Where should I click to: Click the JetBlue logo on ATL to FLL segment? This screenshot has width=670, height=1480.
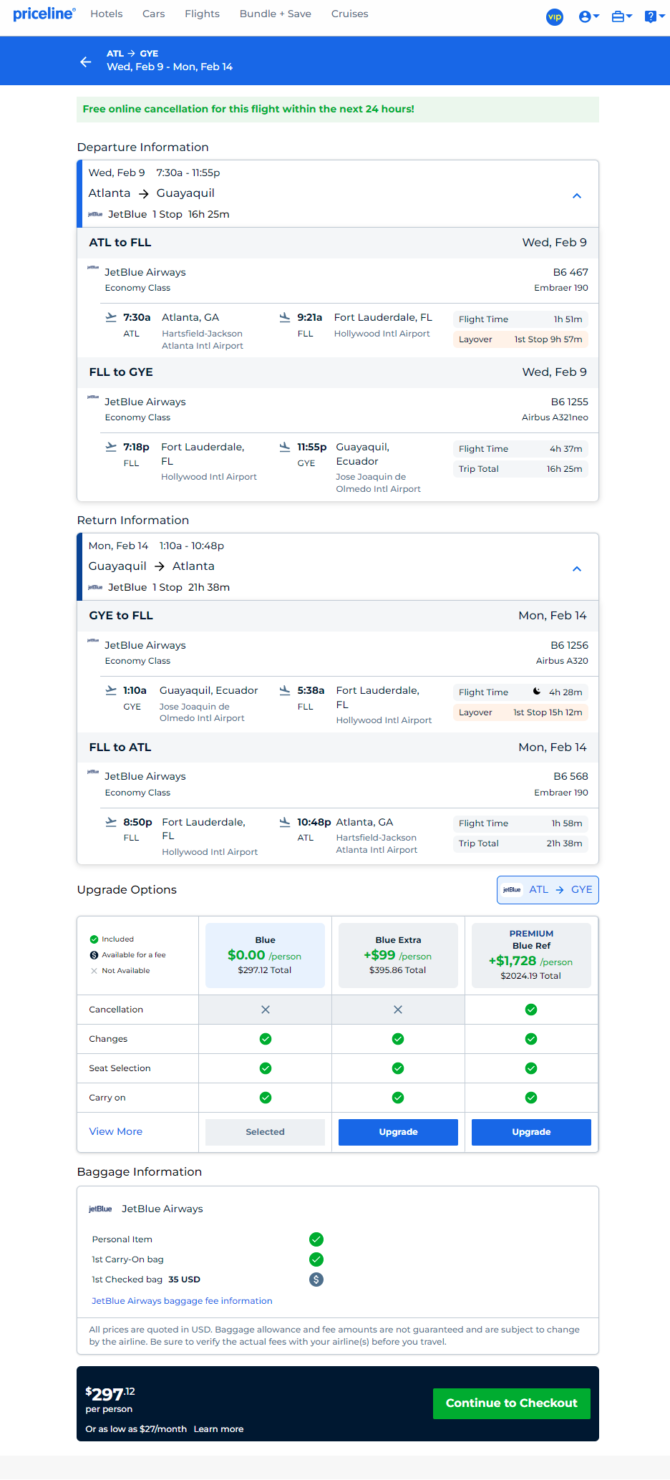pos(94,269)
